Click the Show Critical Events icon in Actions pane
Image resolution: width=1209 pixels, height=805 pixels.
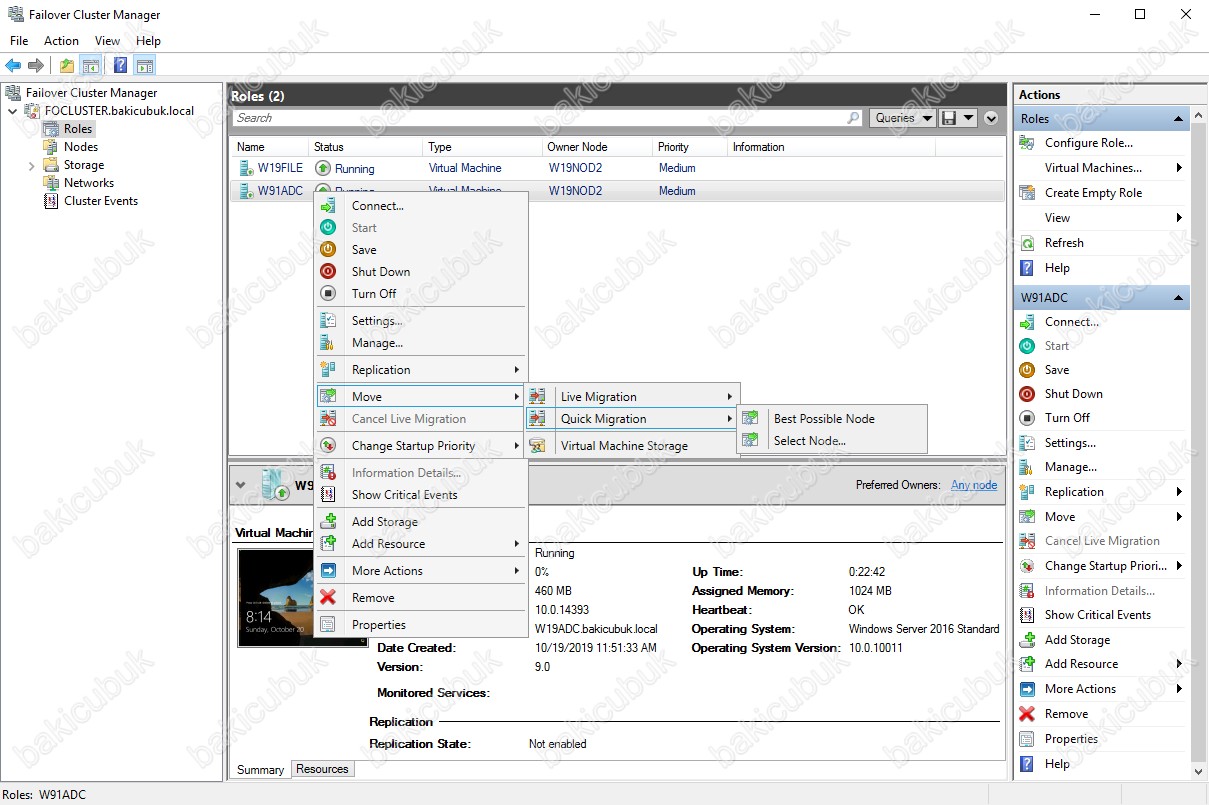(1027, 615)
